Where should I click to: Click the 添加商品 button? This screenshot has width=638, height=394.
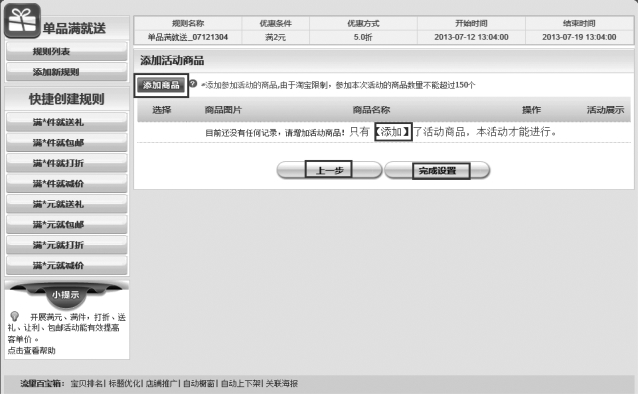pyautogui.click(x=161, y=85)
